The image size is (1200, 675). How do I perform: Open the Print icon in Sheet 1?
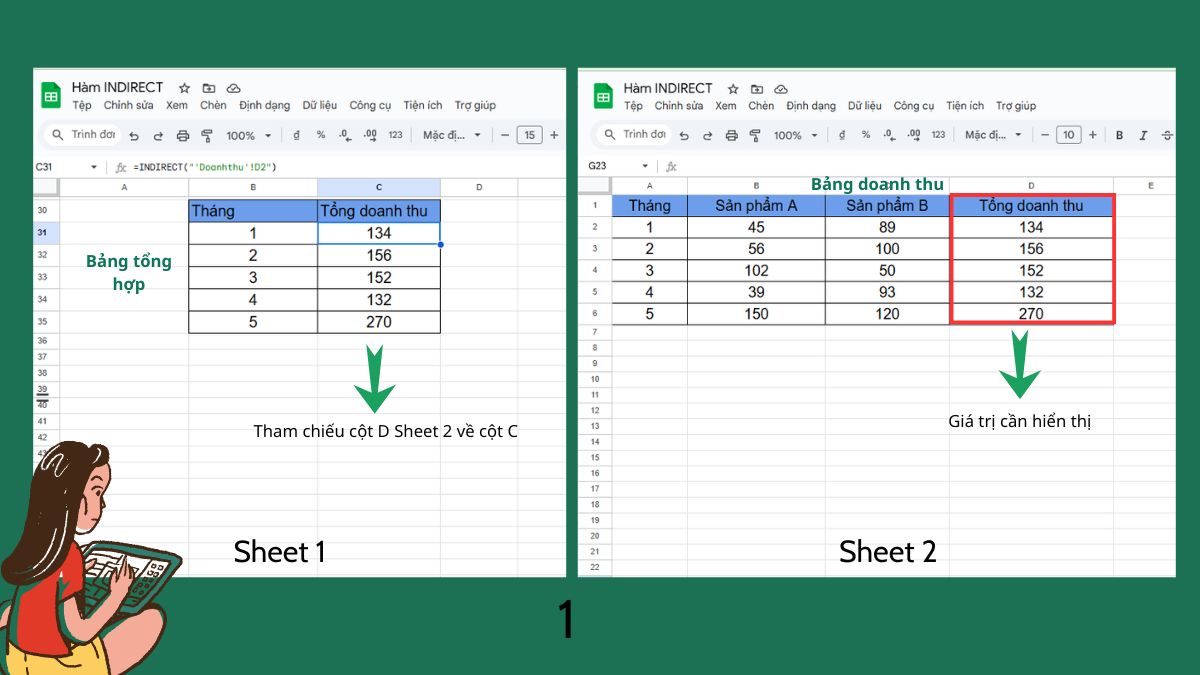182,135
